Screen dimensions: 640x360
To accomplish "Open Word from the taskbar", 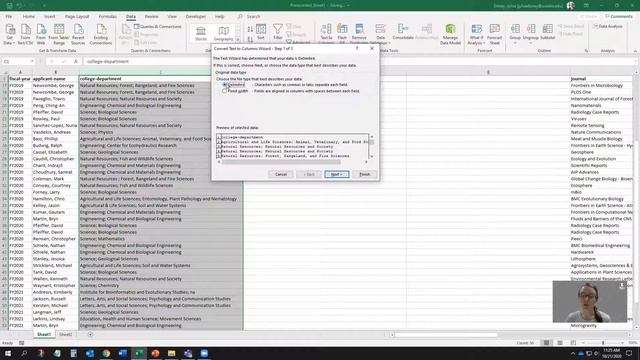I will point(122,353).
